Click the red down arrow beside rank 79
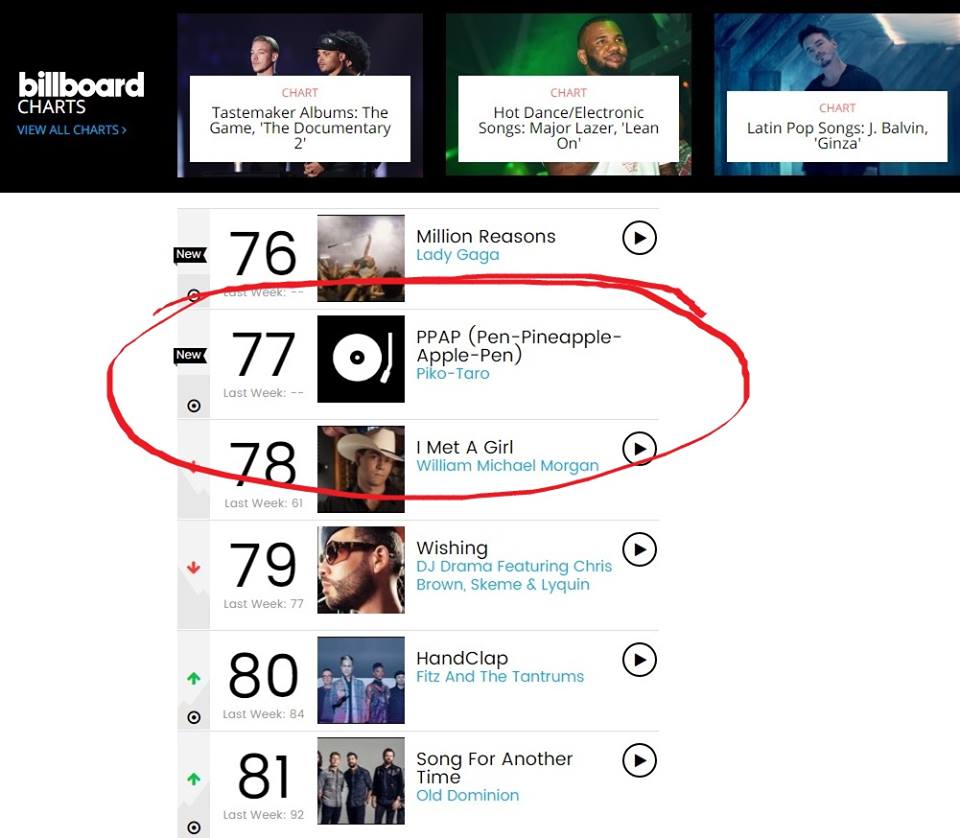Screen dimensions: 960x838 pyautogui.click(x=193, y=567)
